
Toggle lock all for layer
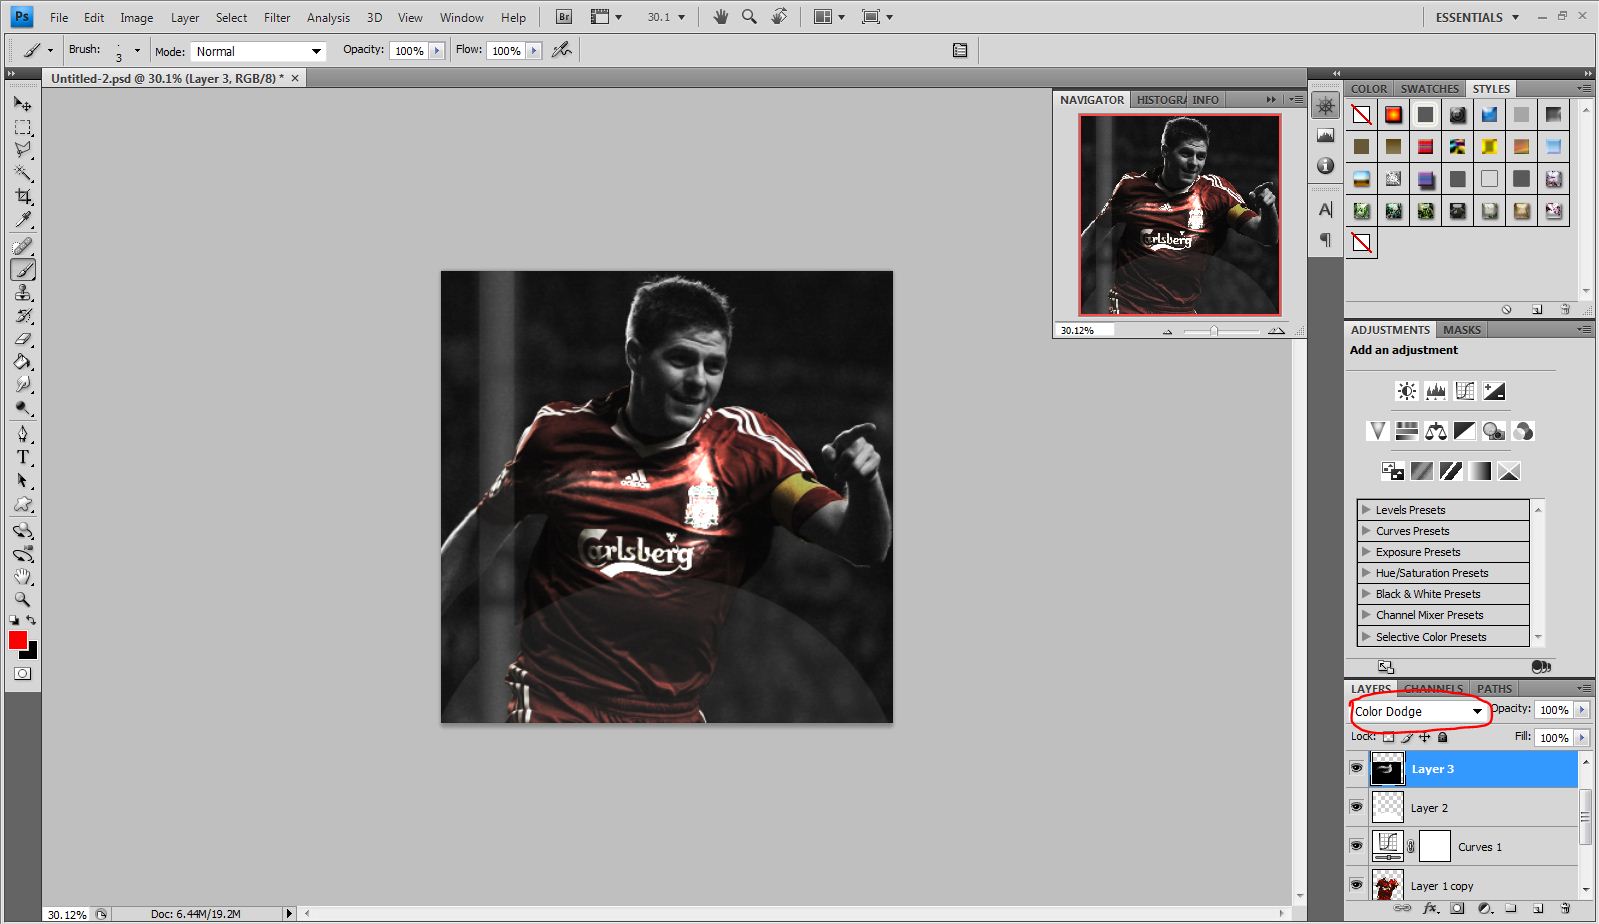point(1442,737)
